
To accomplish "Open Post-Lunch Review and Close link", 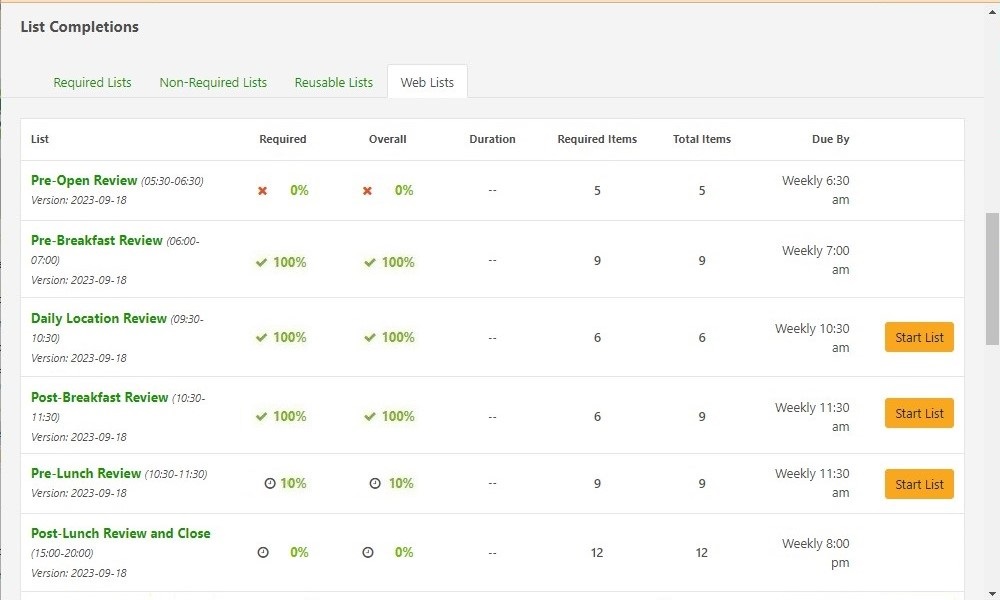I will point(120,534).
